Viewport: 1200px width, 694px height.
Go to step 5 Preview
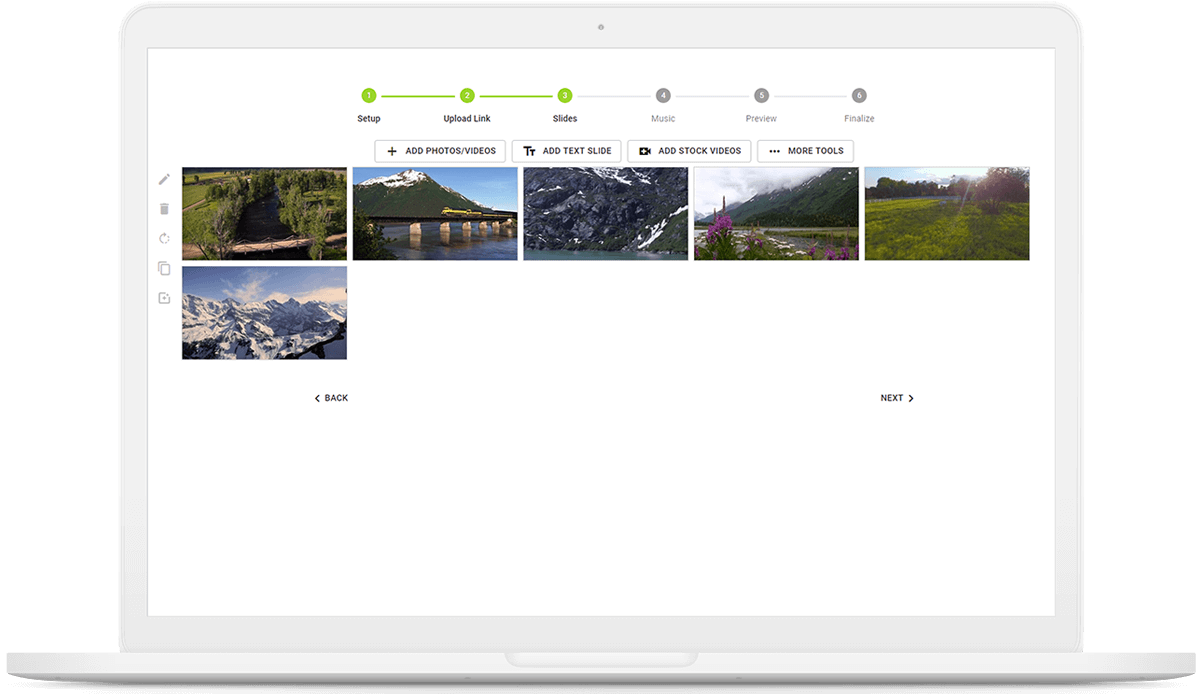tap(761, 96)
